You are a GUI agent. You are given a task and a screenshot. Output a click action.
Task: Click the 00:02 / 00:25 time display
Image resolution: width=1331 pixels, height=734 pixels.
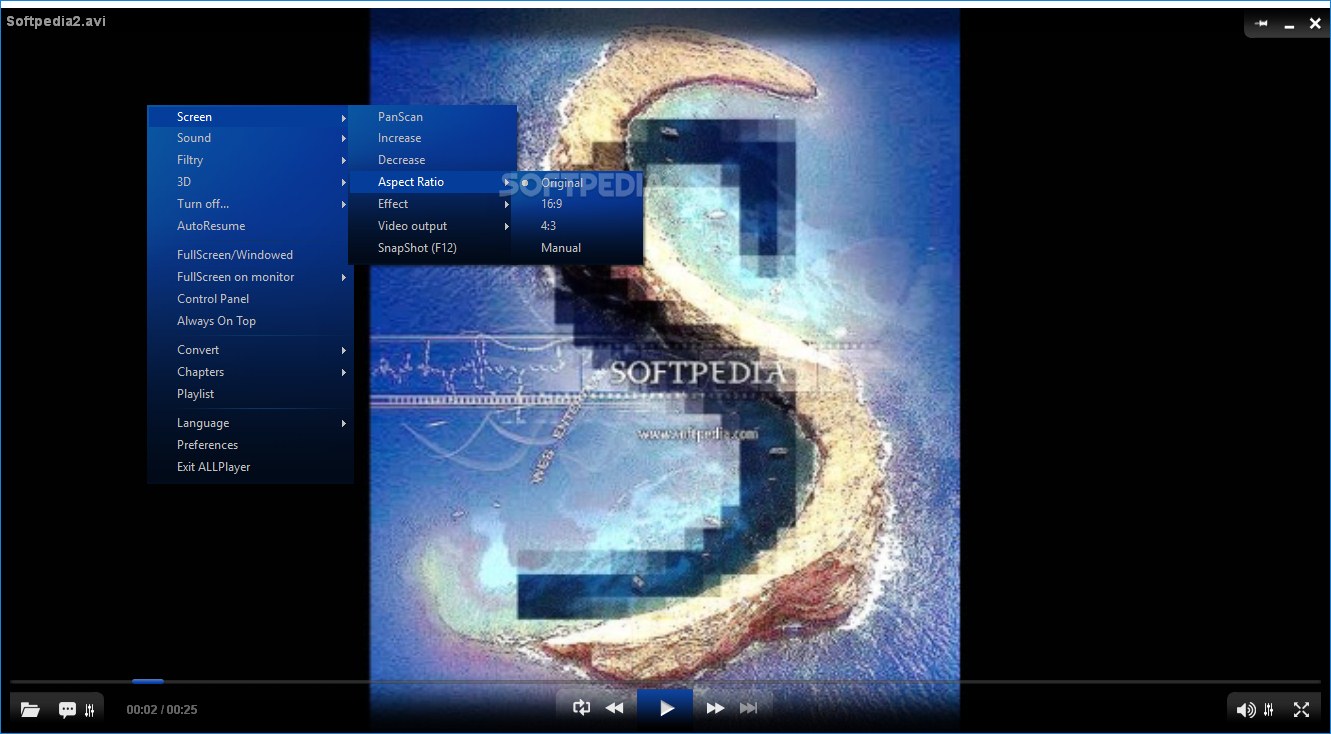click(162, 710)
